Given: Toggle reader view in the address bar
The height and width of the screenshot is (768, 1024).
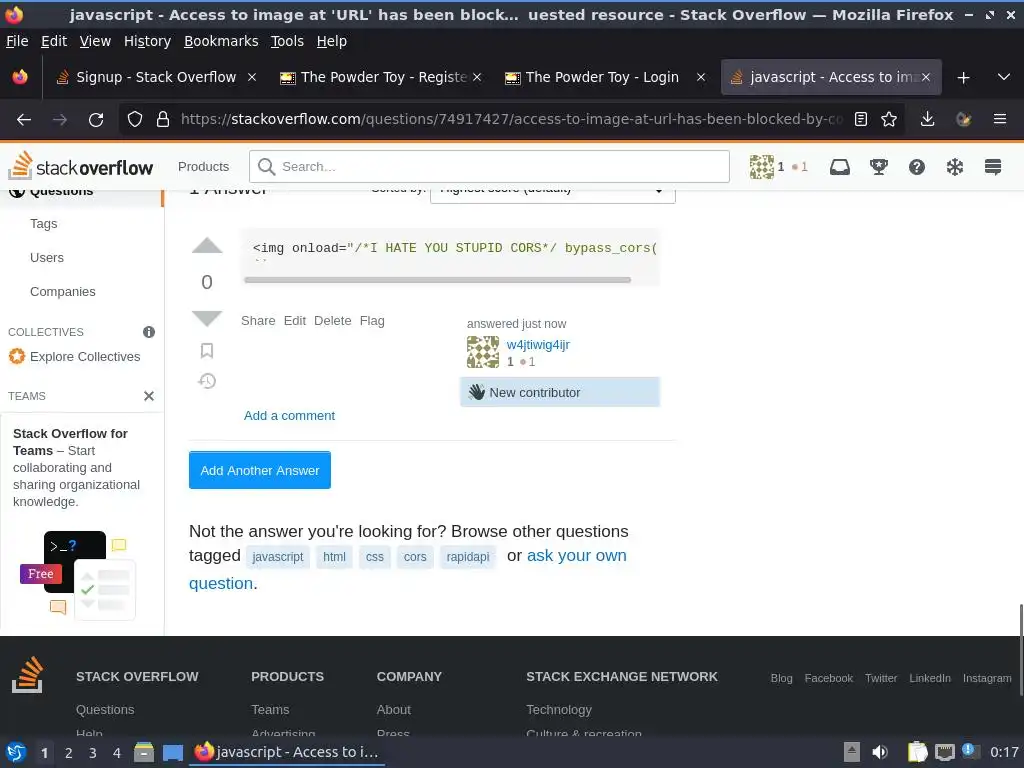Looking at the screenshot, I should click(x=861, y=120).
